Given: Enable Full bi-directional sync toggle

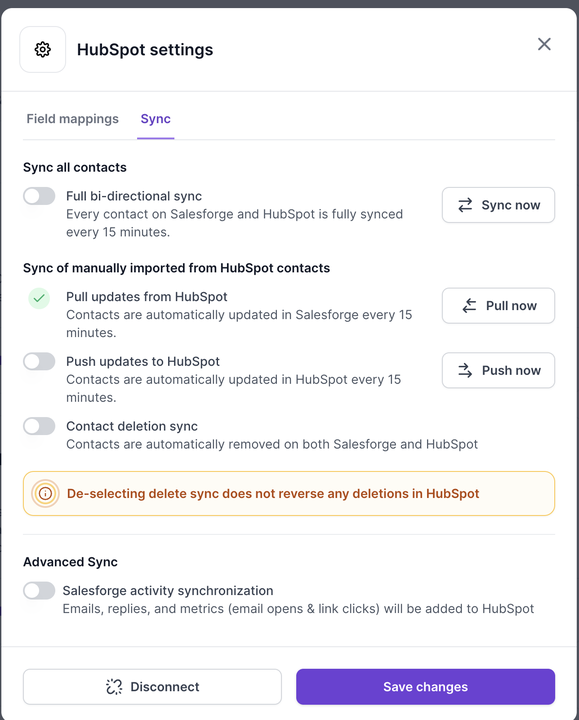Looking at the screenshot, I should pyautogui.click(x=39, y=196).
